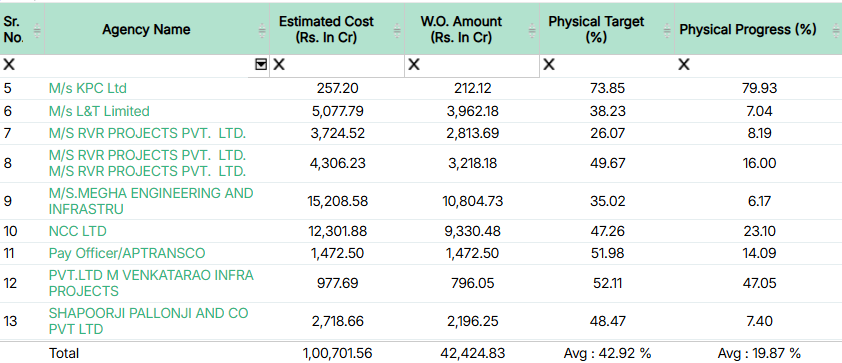Clear the Physical Target filter with X icon
The height and width of the screenshot is (363, 842).
549,65
